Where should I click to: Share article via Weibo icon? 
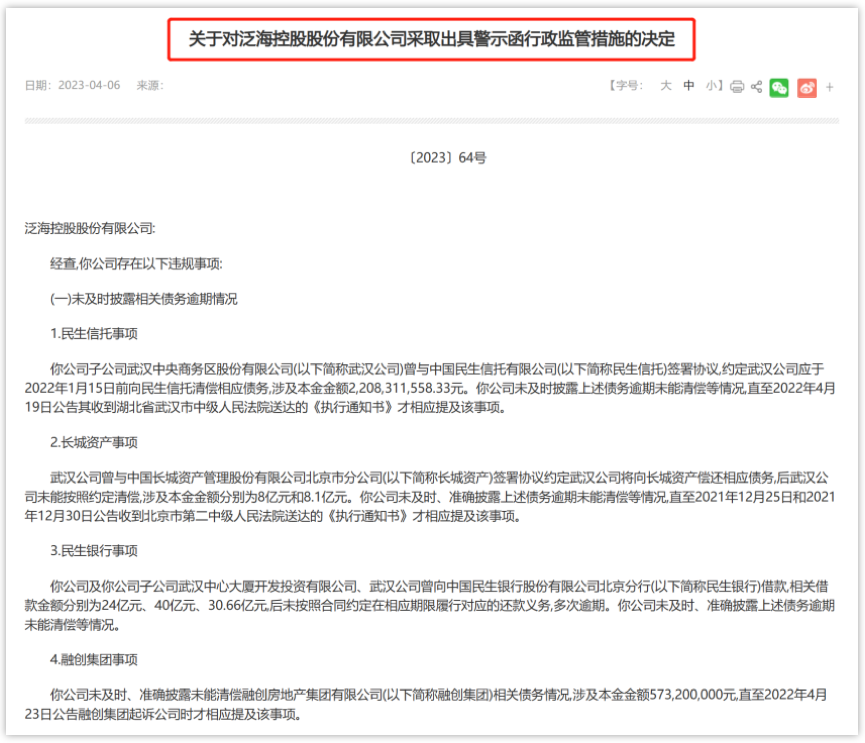(807, 87)
